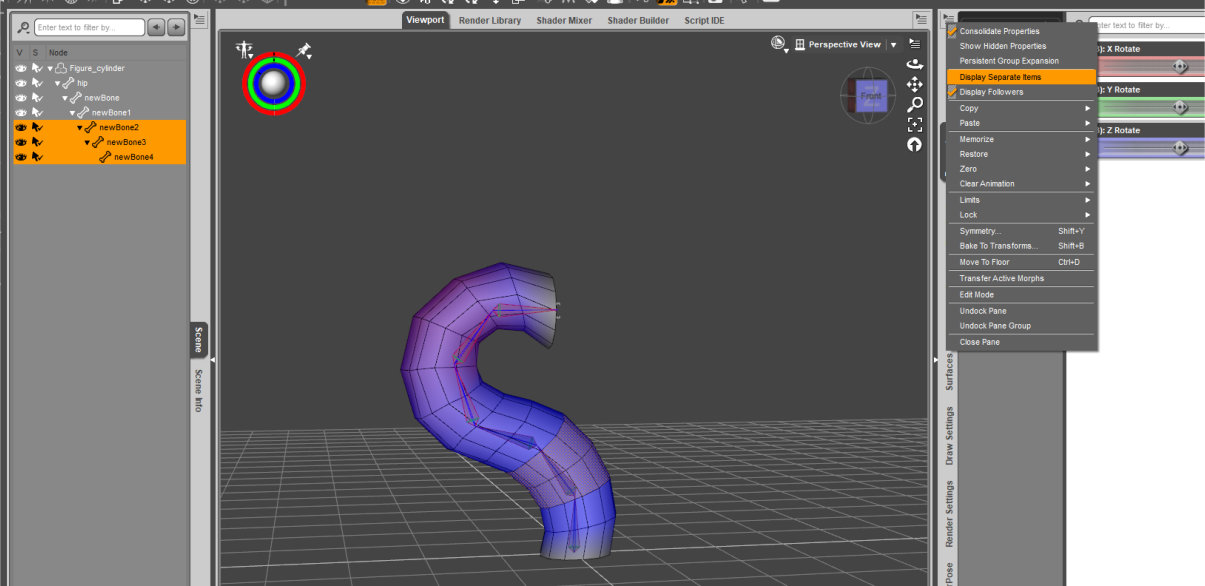
Task: Collapse the hip tree node
Action: [x=58, y=83]
